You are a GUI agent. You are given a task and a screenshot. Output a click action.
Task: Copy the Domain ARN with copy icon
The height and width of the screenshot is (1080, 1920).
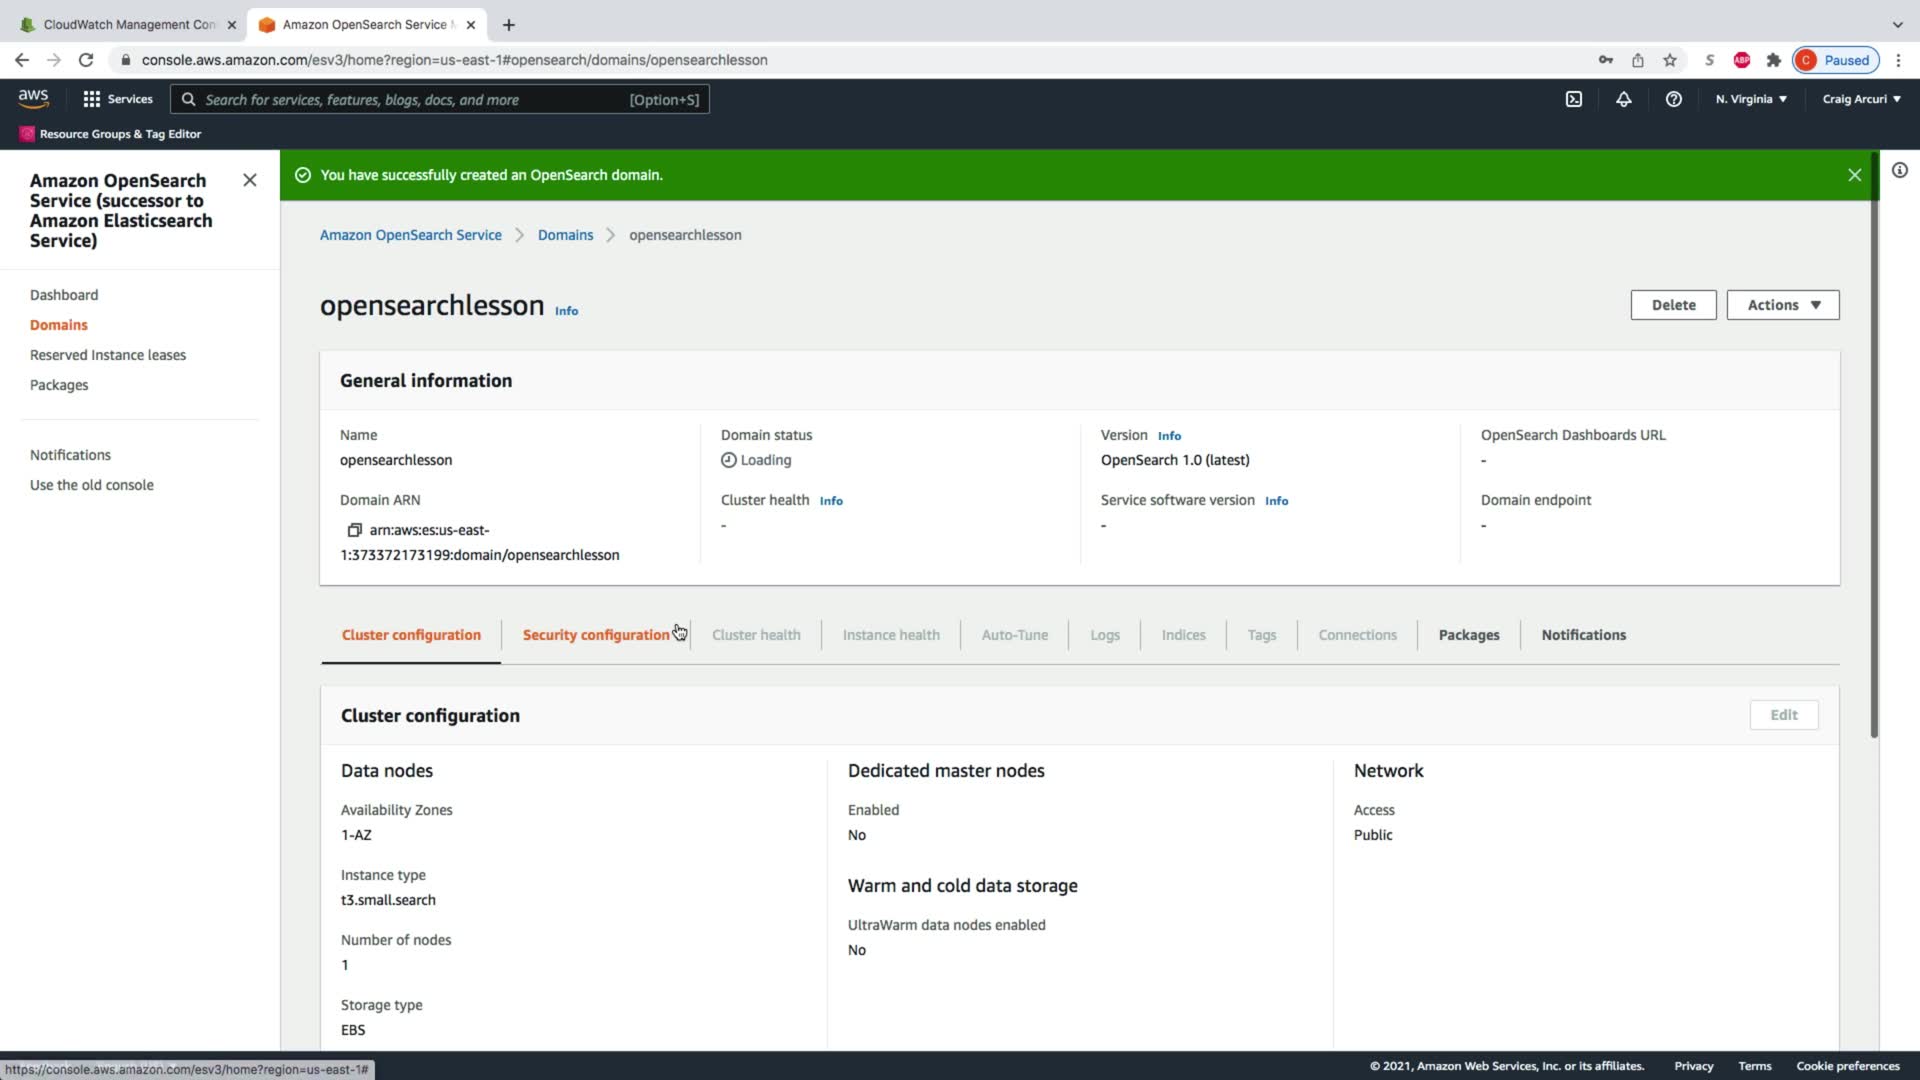point(354,530)
